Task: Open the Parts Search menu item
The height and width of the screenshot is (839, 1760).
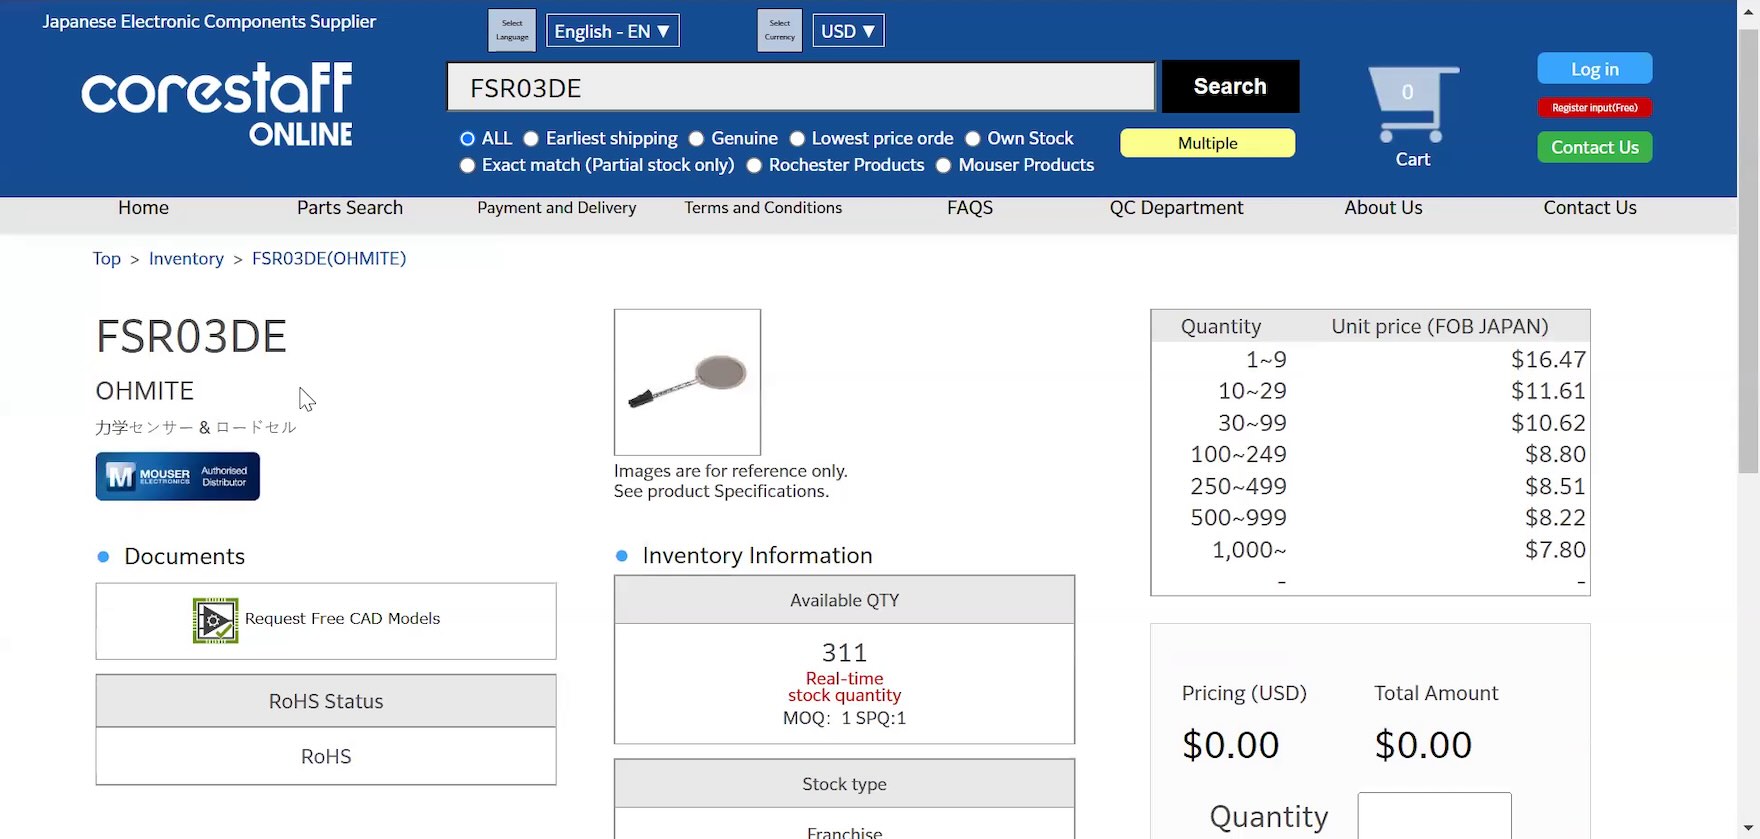Action: pos(350,208)
